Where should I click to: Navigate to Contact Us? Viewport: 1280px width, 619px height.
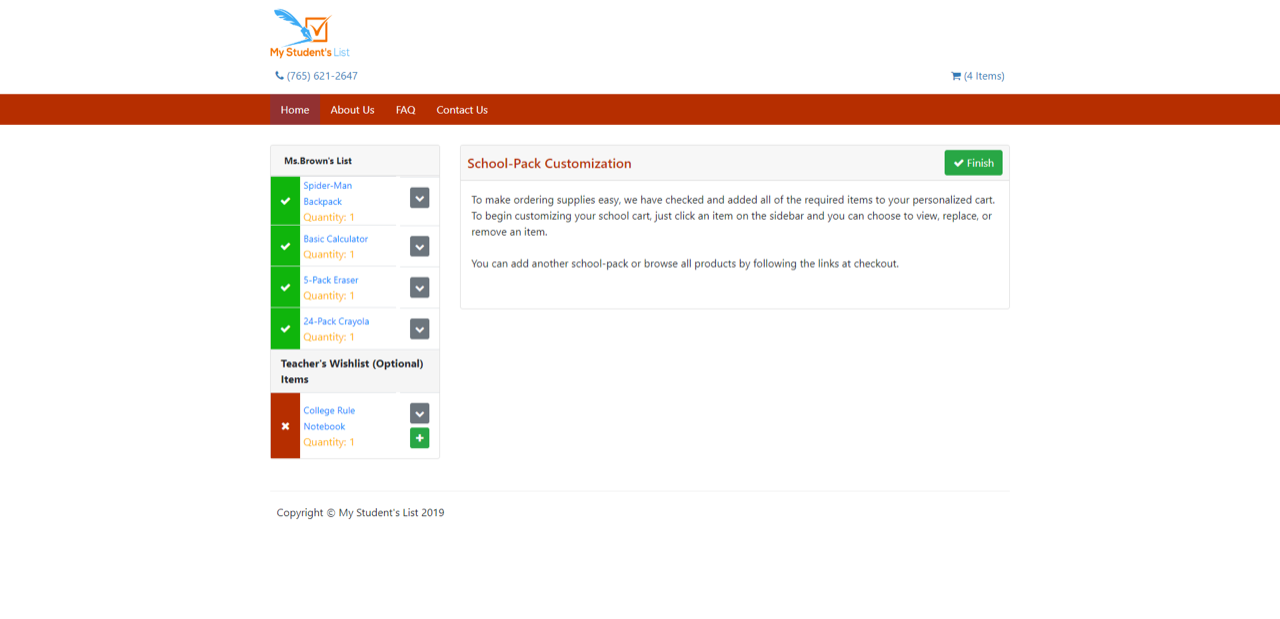(462, 110)
